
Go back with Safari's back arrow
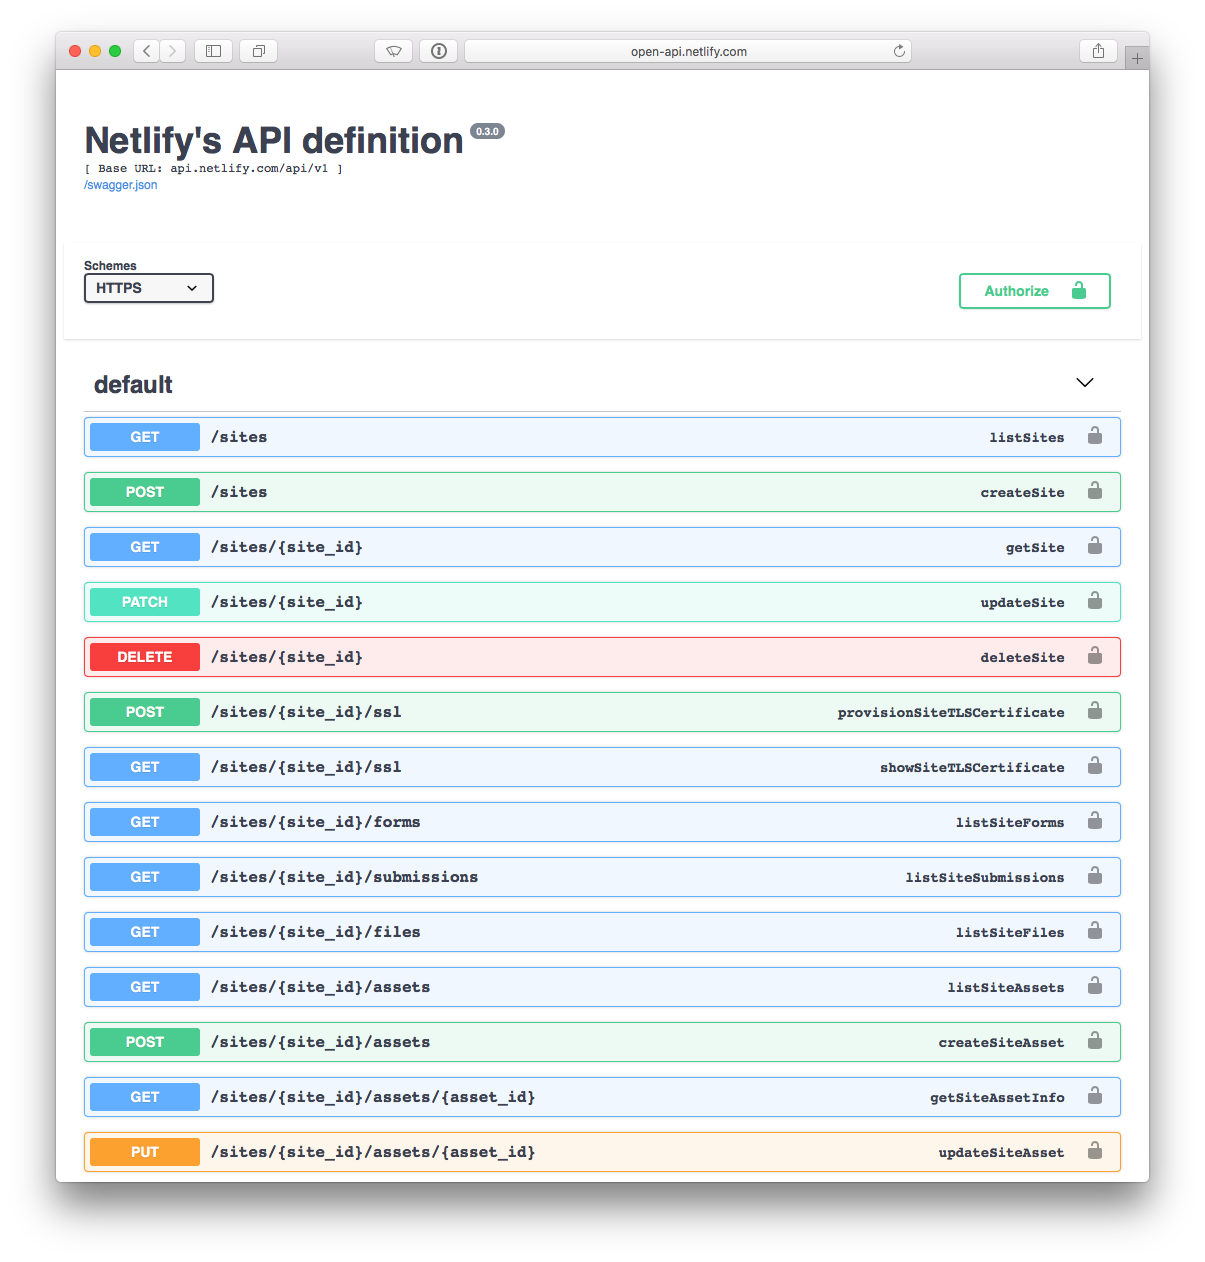point(147,51)
